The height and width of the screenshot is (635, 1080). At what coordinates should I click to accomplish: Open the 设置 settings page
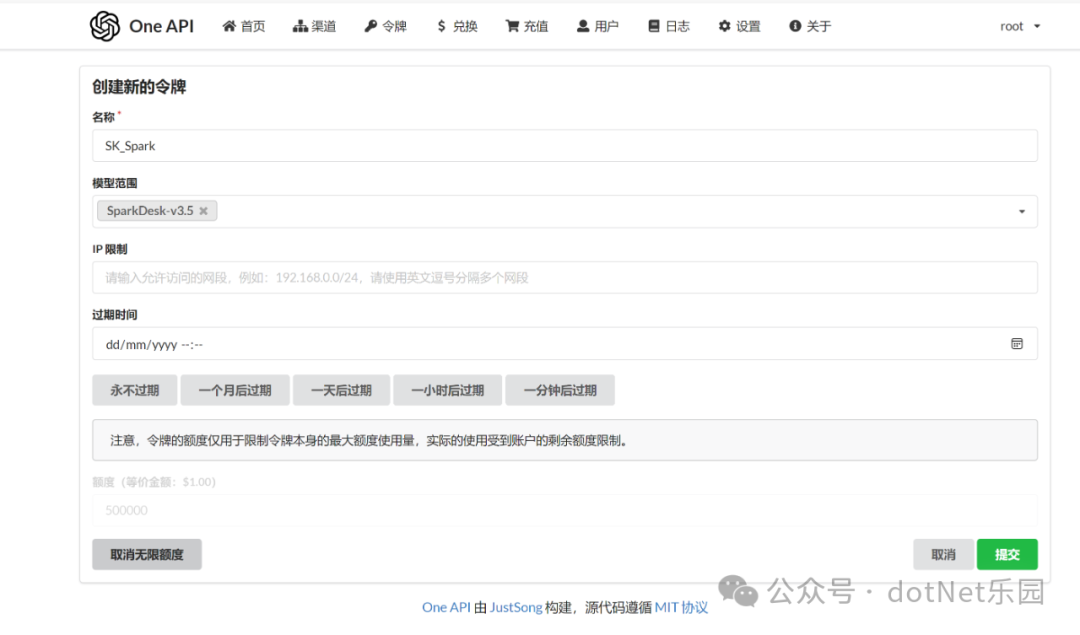tap(740, 26)
